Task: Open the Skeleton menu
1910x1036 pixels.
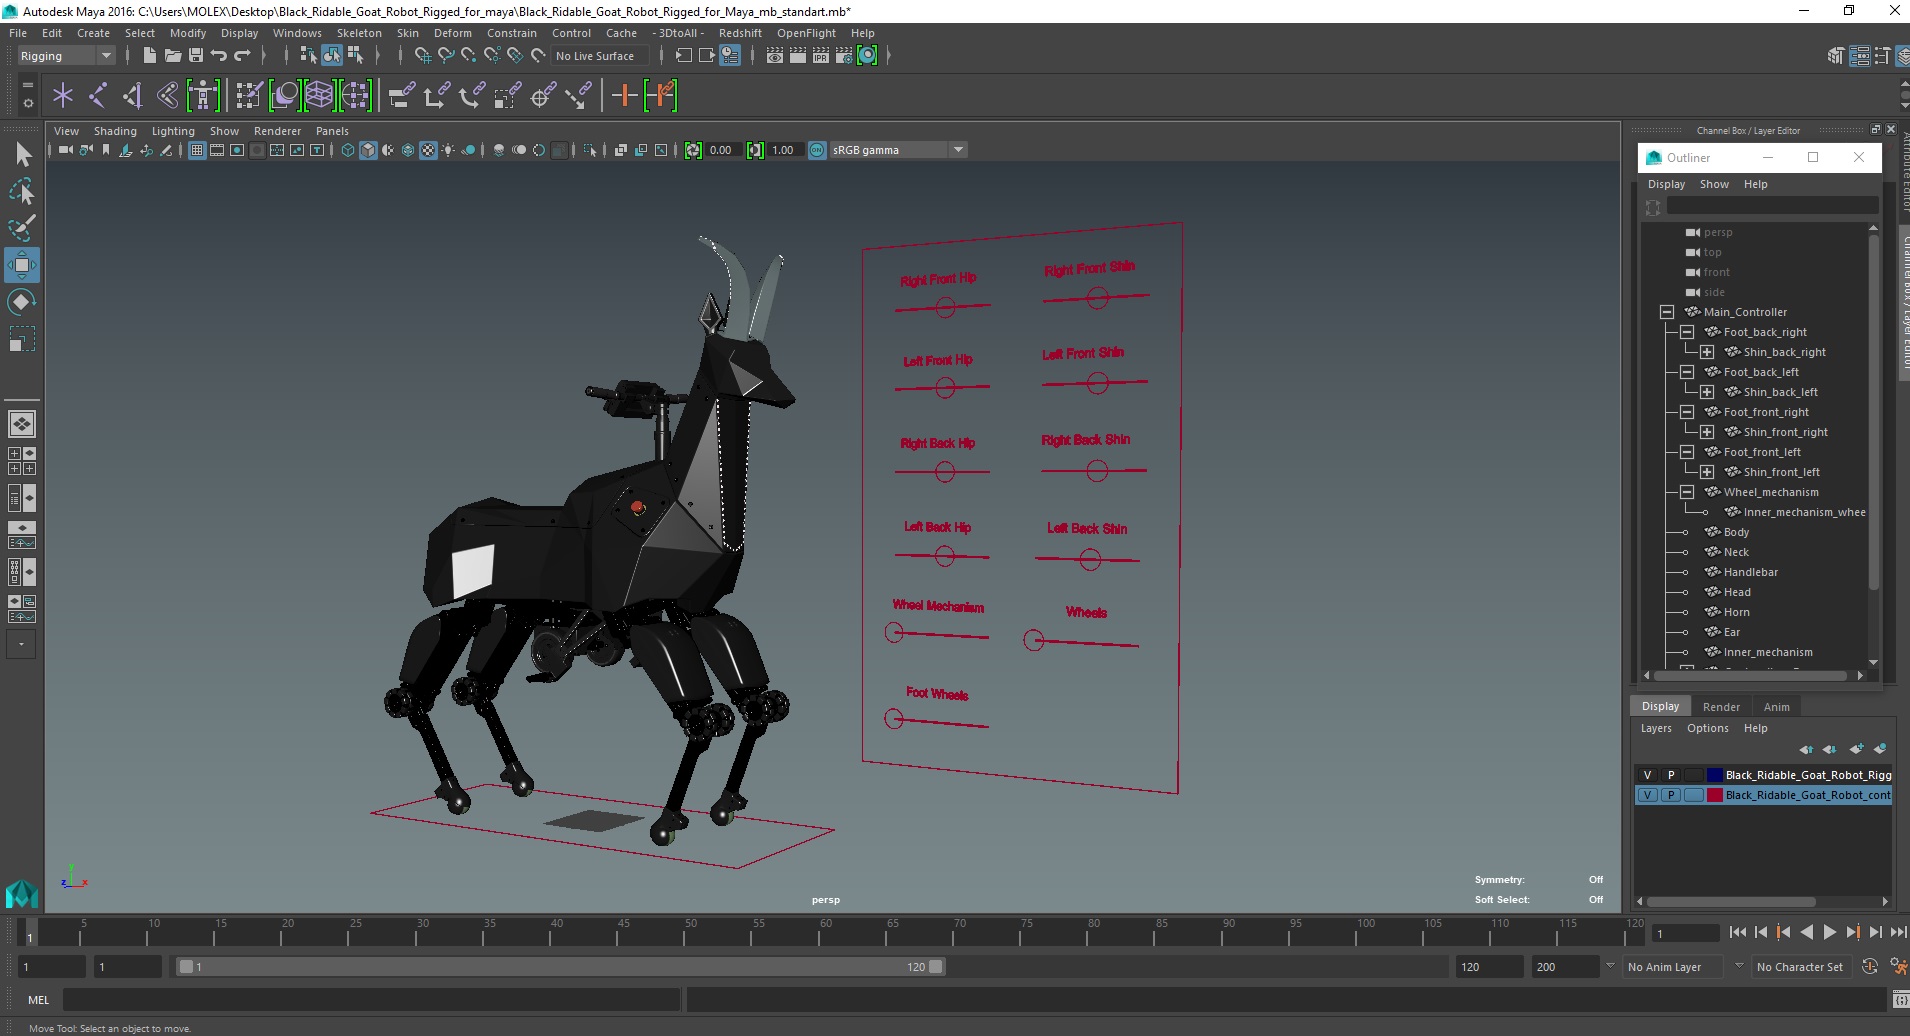Action: click(359, 33)
